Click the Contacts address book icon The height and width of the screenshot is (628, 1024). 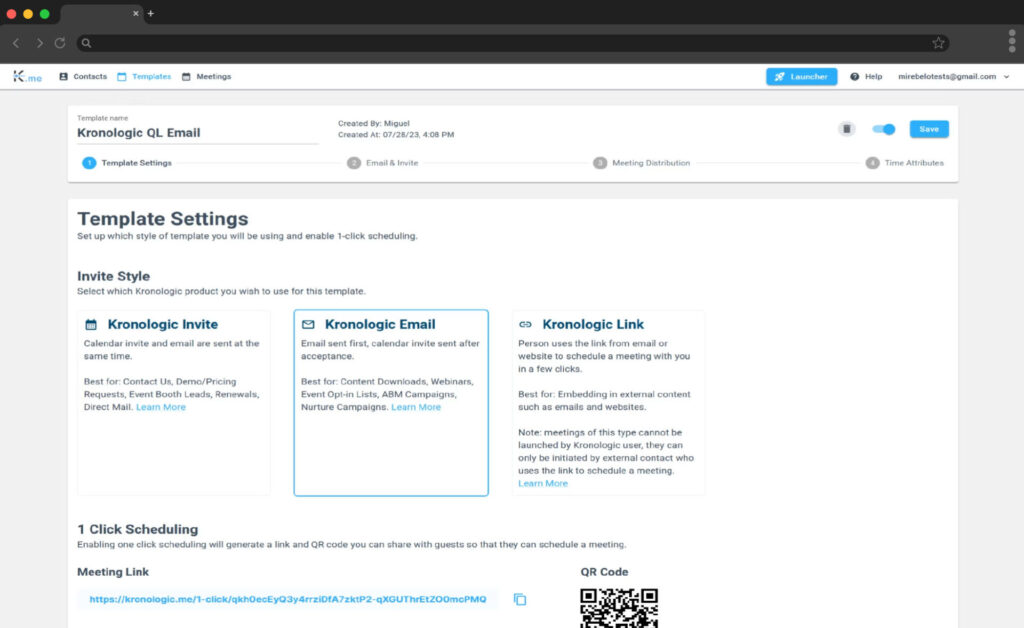tap(63, 76)
